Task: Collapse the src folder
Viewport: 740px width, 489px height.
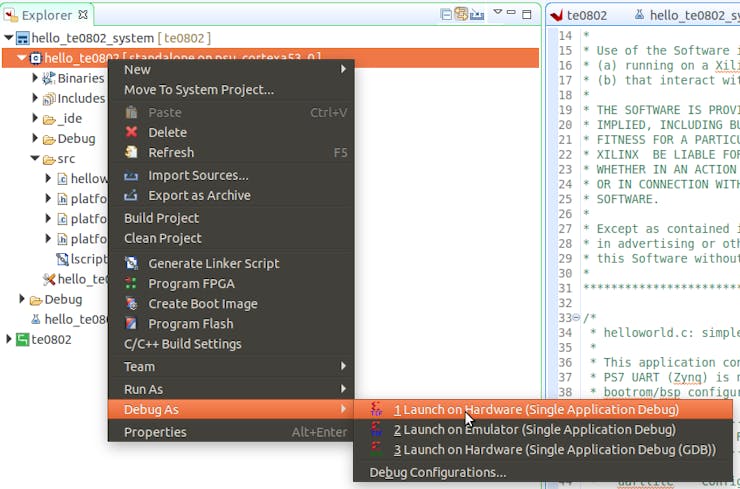Action: (x=35, y=159)
